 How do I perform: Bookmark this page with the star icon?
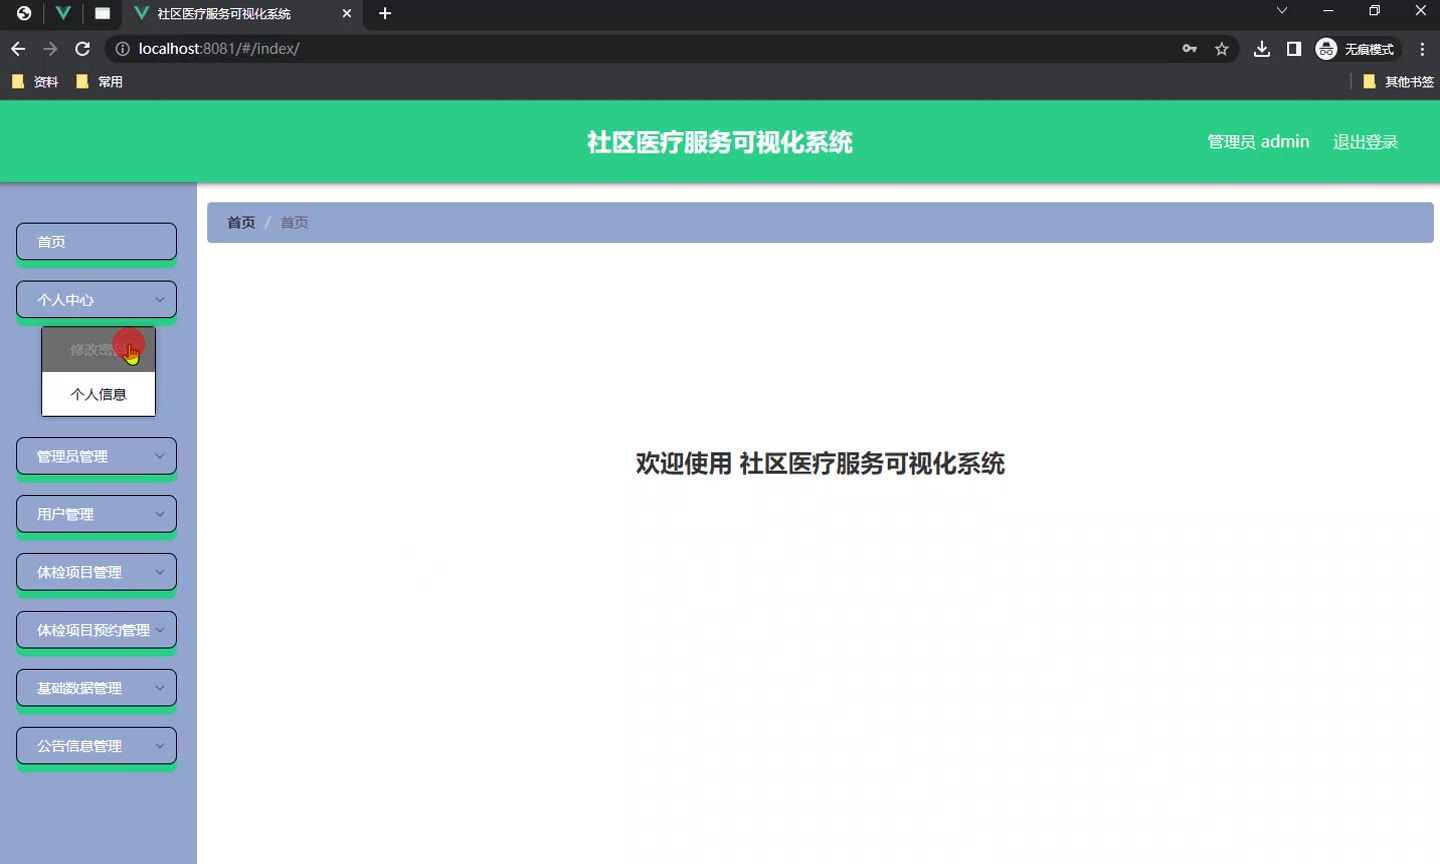click(1221, 49)
